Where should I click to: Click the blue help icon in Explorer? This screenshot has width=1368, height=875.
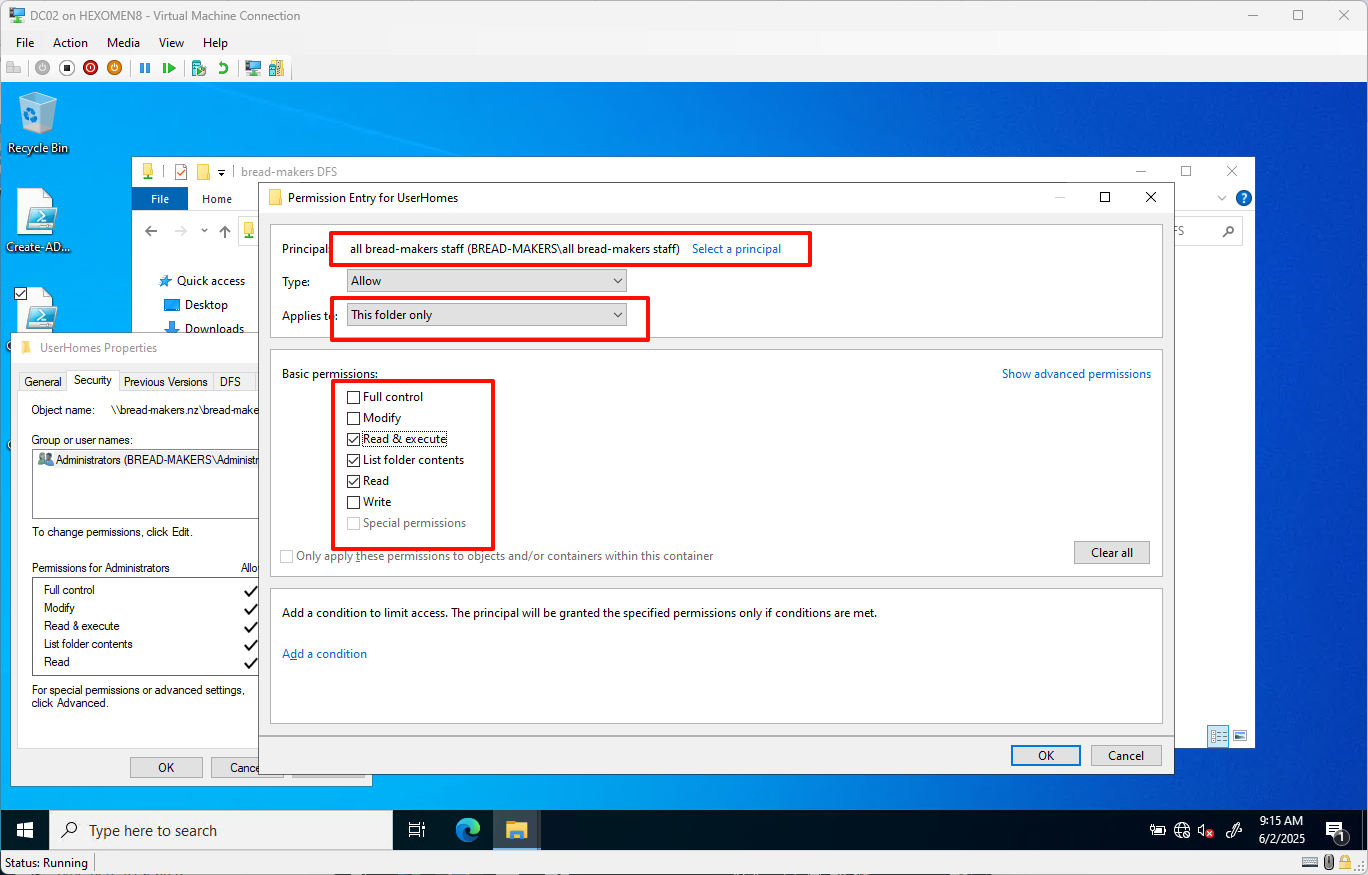(1243, 199)
